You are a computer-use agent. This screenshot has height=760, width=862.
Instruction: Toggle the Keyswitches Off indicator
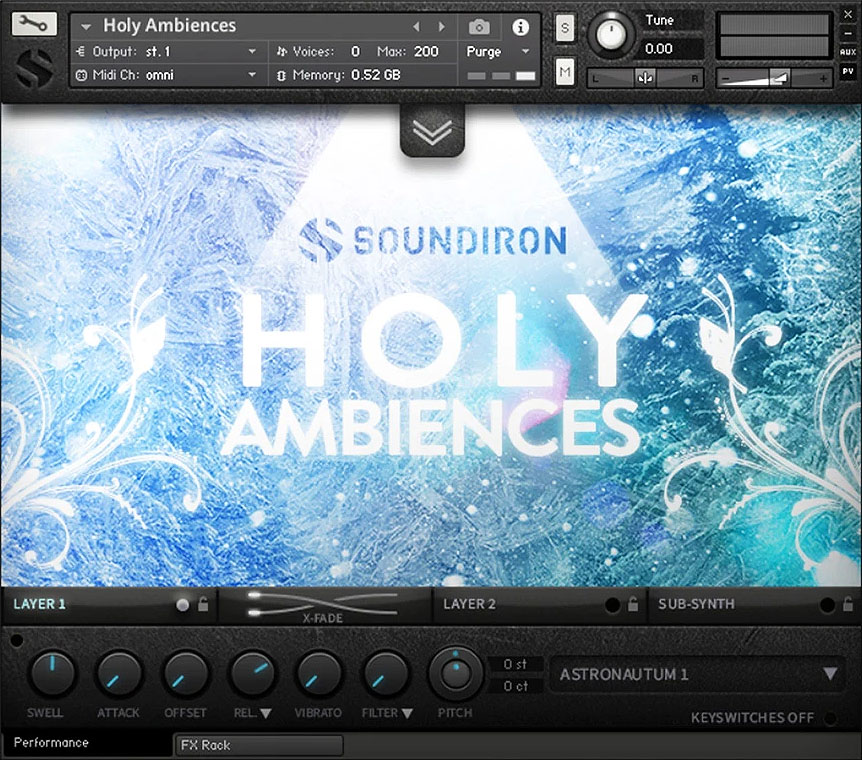(831, 718)
